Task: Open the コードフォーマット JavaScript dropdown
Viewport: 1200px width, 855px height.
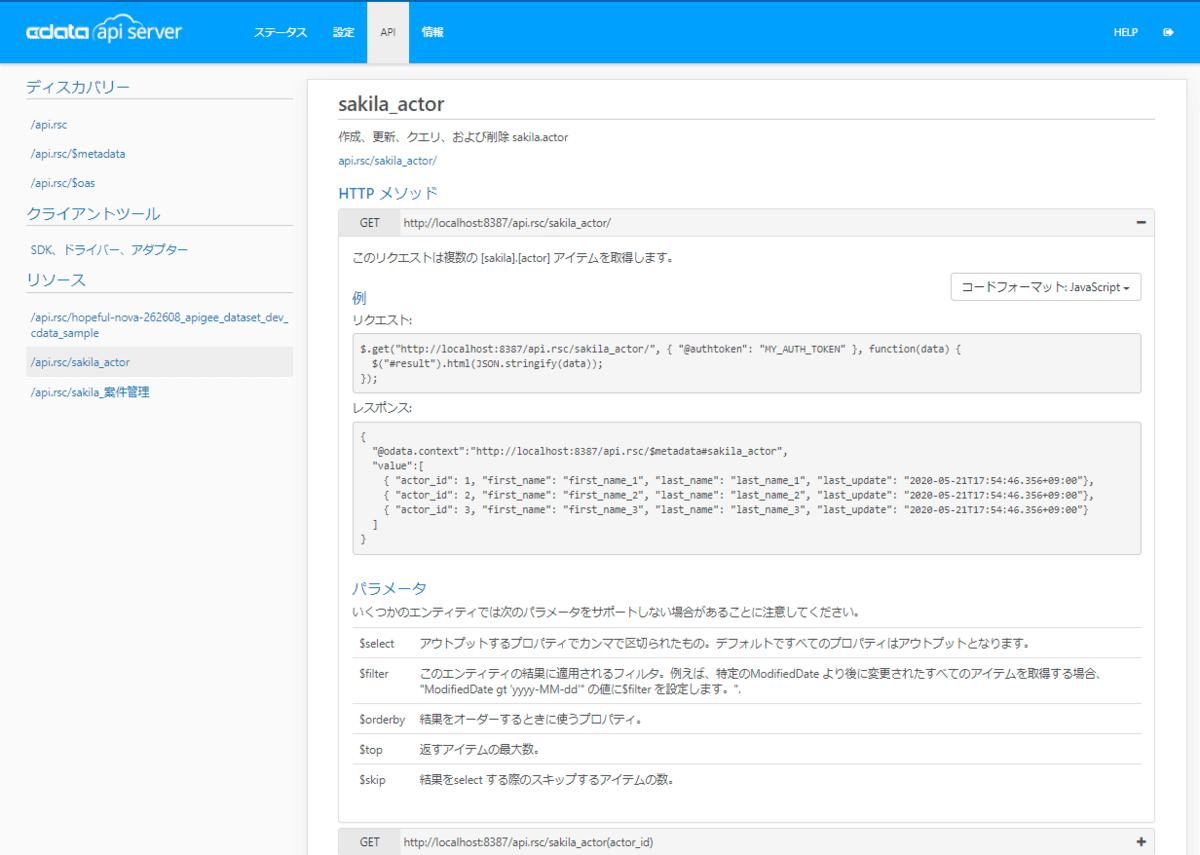Action: click(x=1045, y=287)
